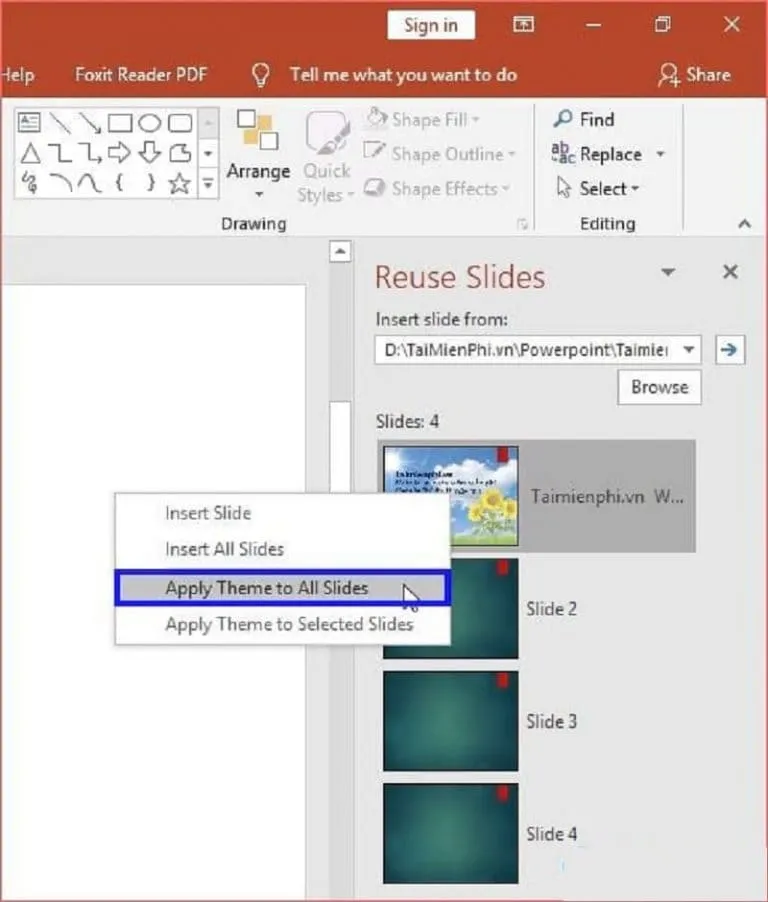Viewport: 768px width, 902px height.
Task: Select the Taimienphi.vn sunflower slide thumbnail
Action: 451,496
